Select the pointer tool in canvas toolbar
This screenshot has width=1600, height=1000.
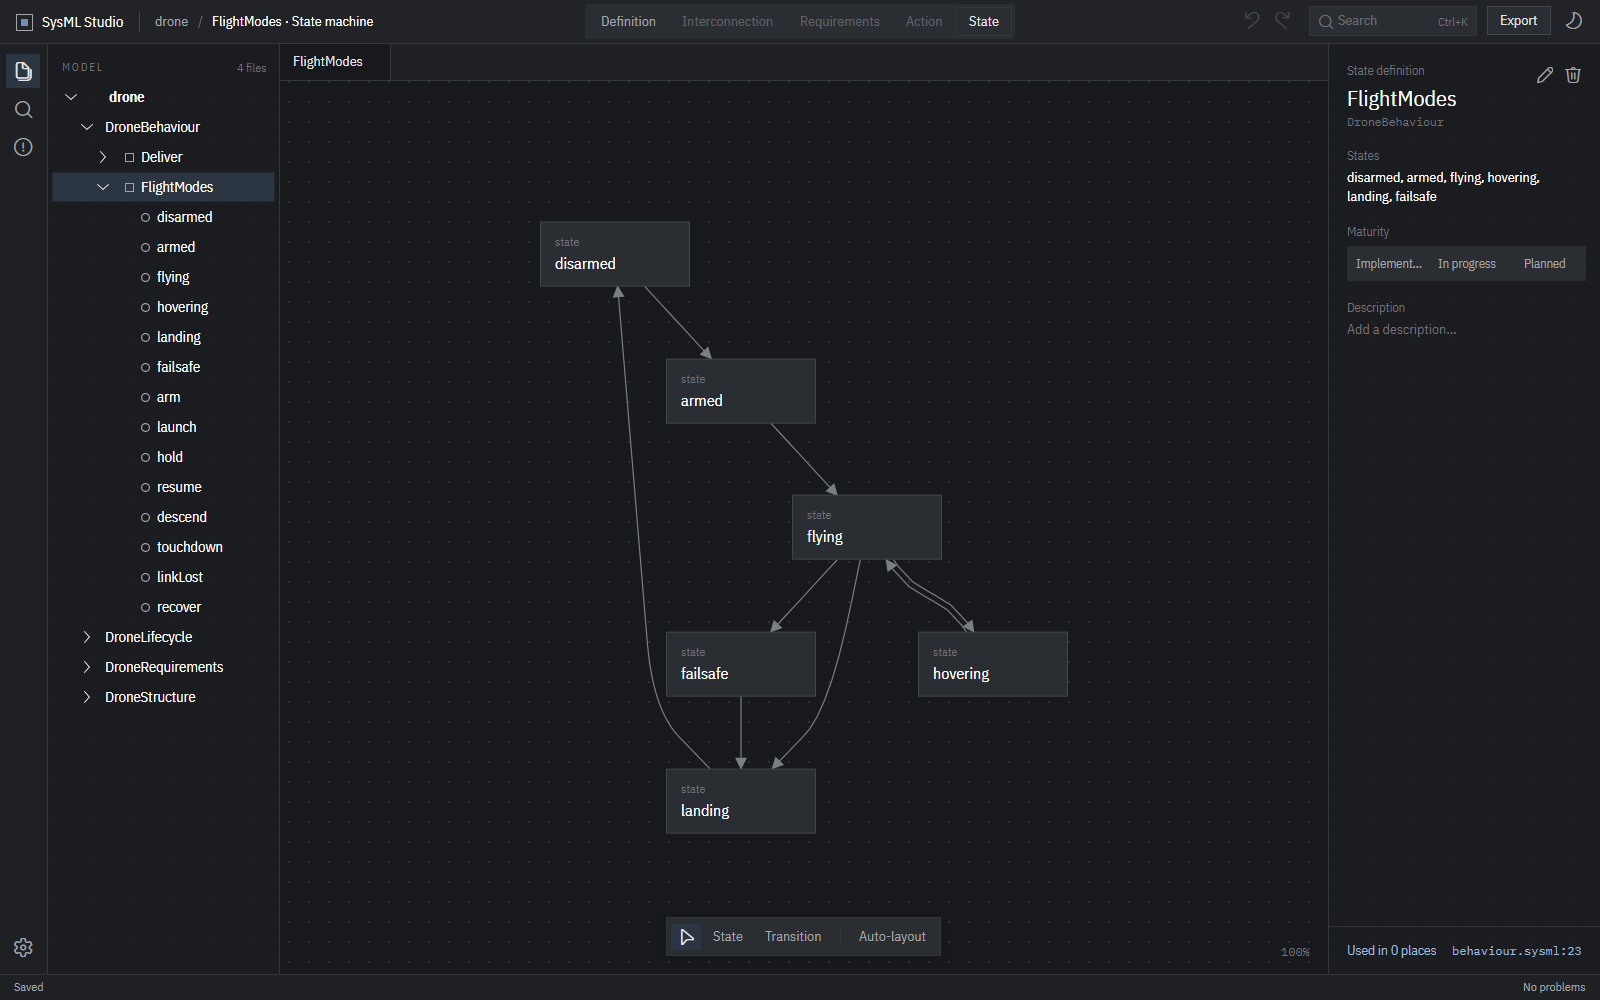(687, 937)
